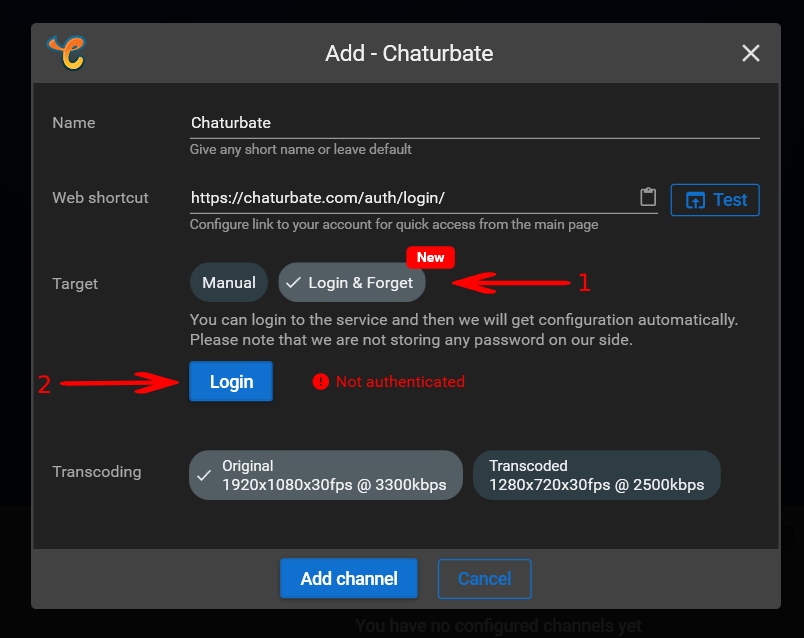Image resolution: width=804 pixels, height=638 pixels.
Task: Click the dialog title Add - Chaturbate
Action: [409, 53]
